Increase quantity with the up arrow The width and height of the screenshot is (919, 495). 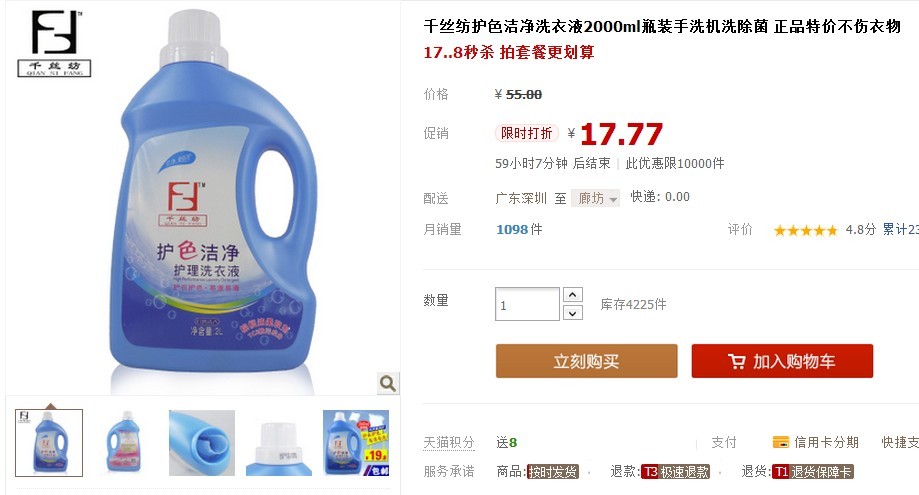click(x=573, y=295)
